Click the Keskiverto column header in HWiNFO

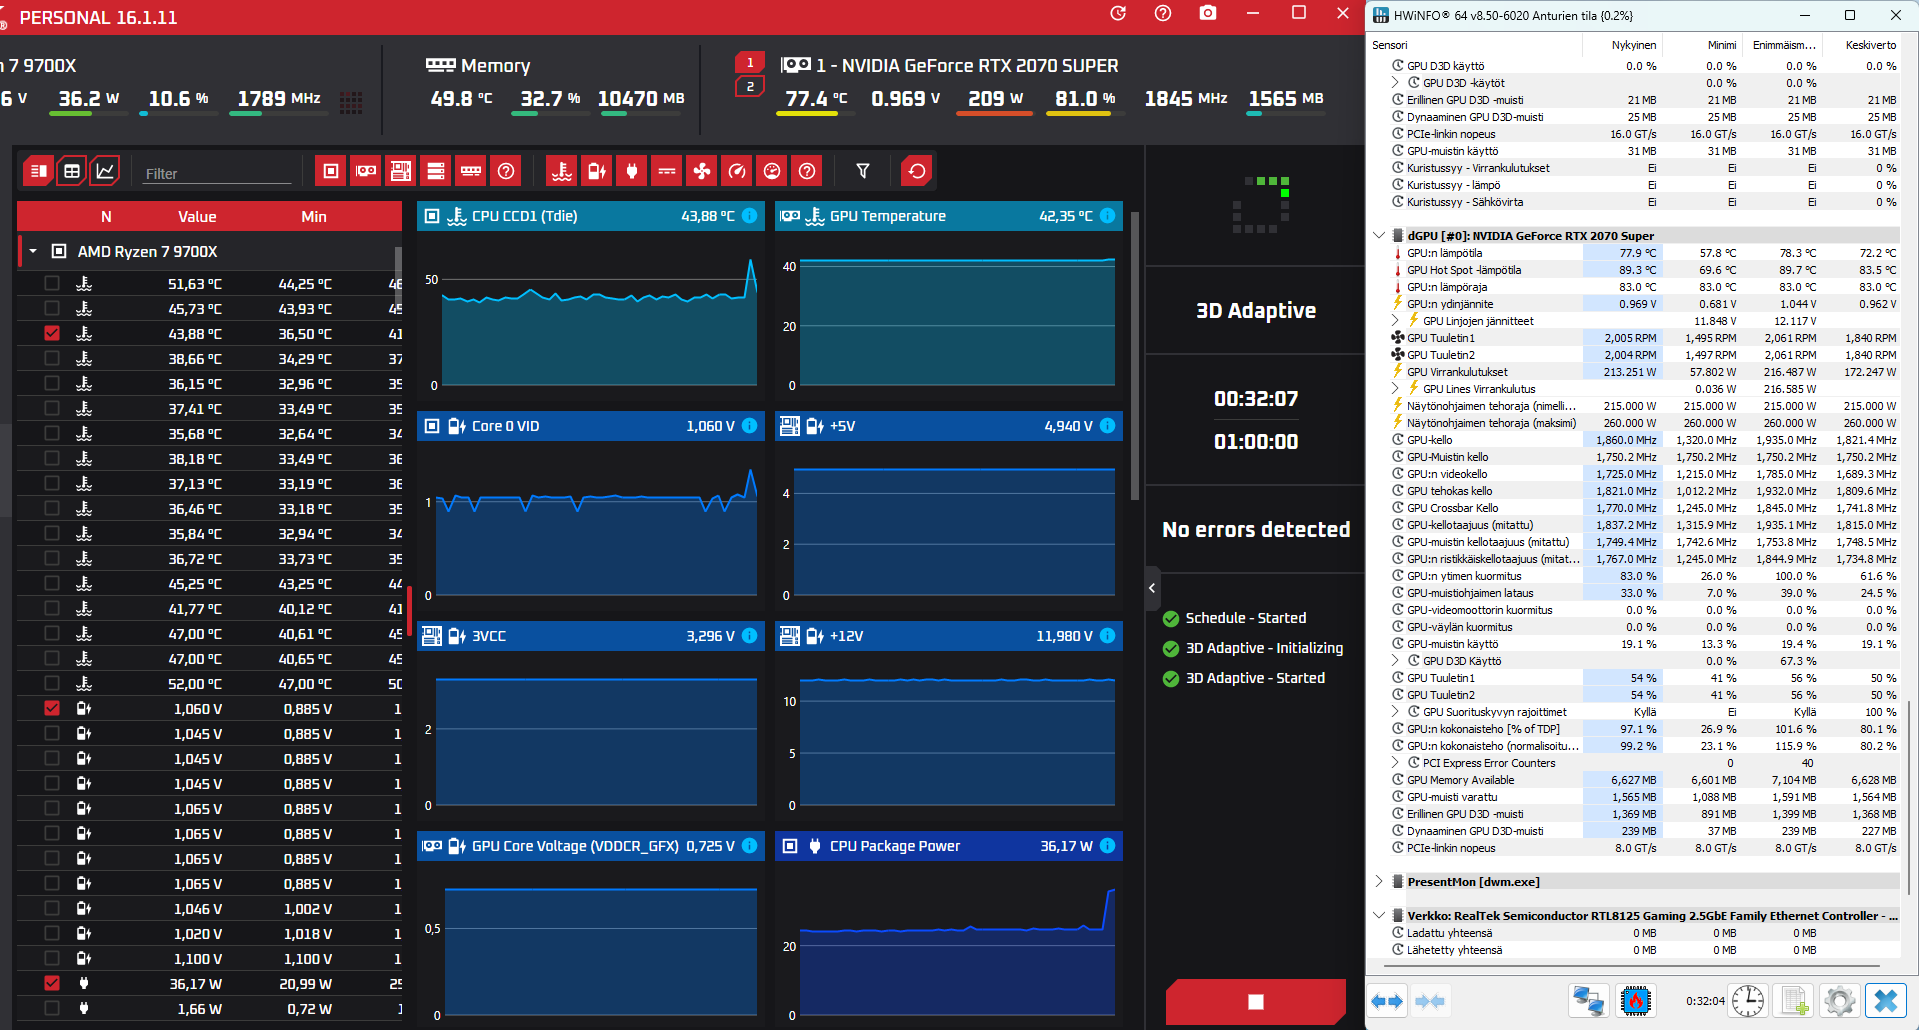coord(1870,45)
